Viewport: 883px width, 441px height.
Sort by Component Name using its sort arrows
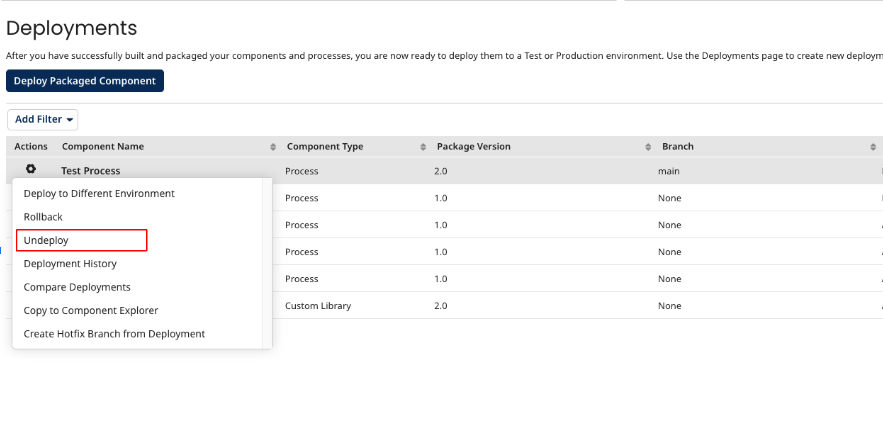click(x=274, y=147)
